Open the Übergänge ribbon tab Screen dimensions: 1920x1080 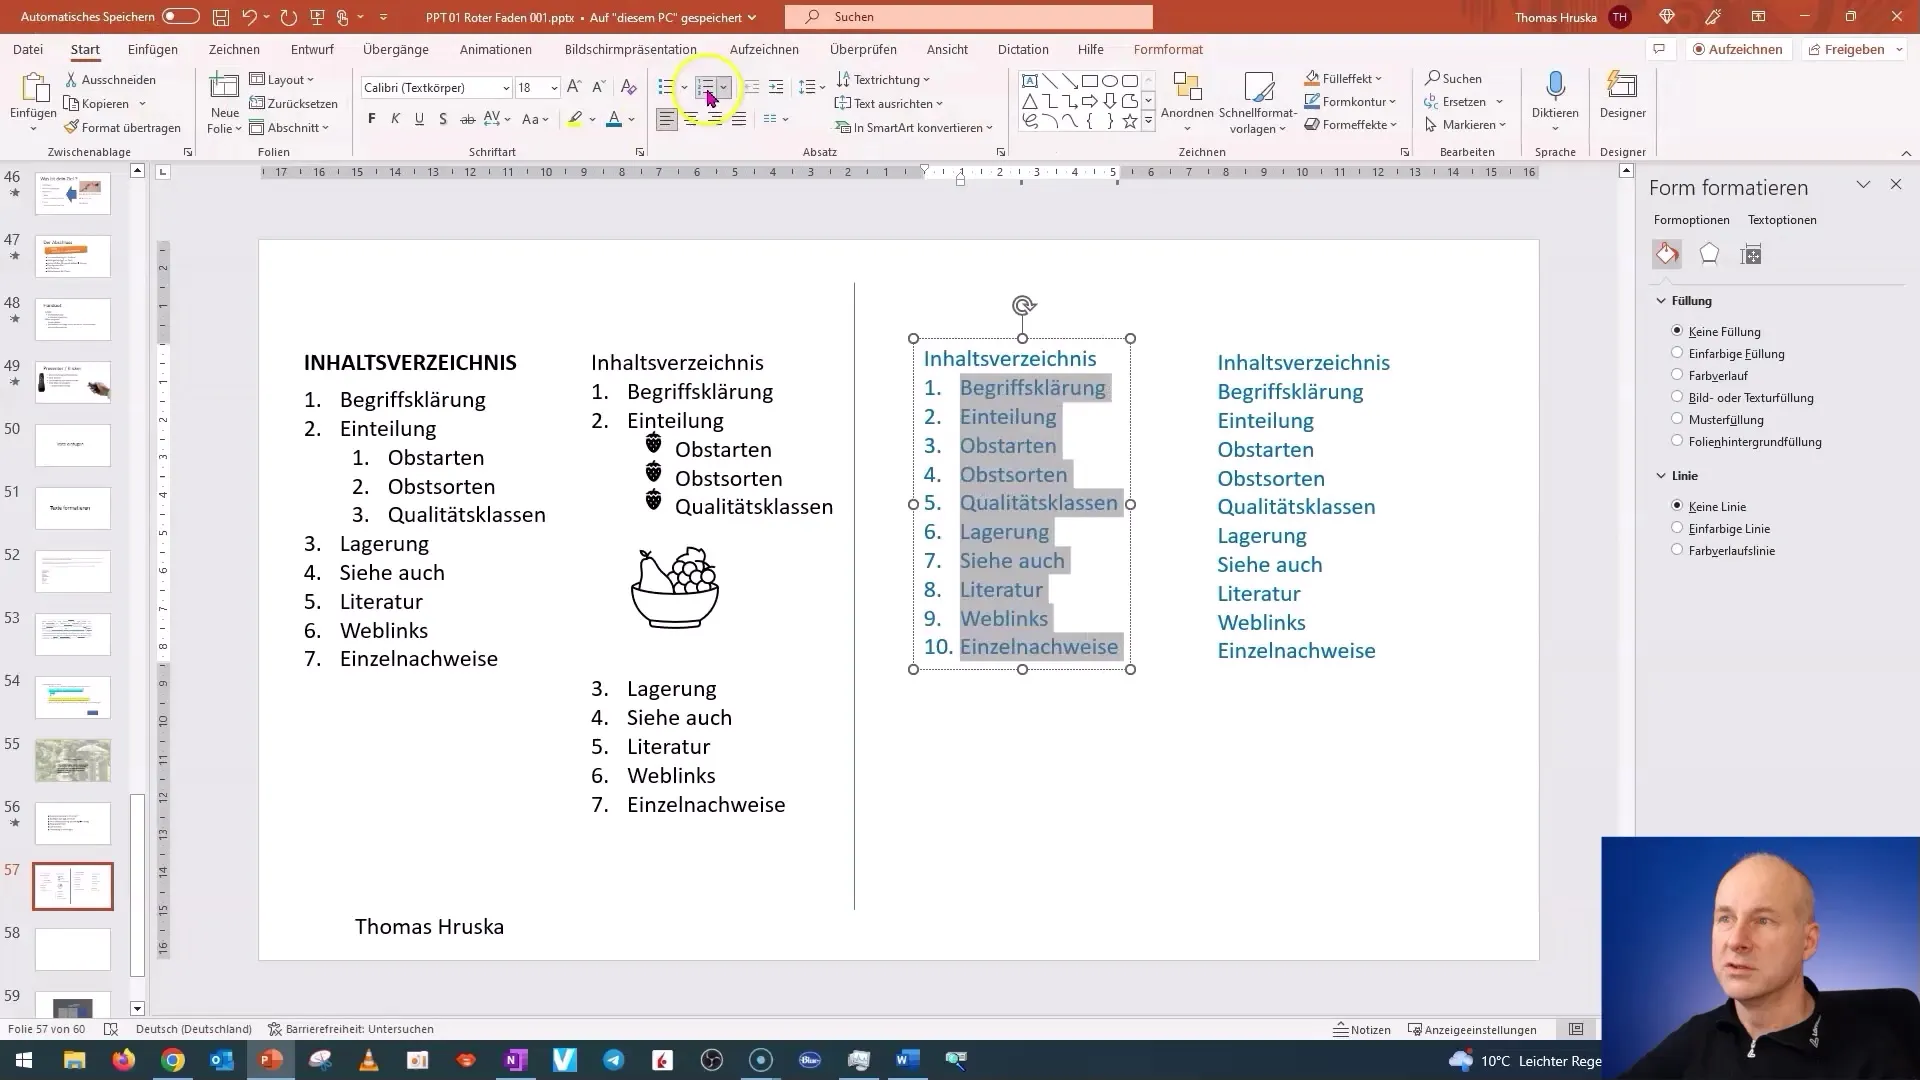tap(394, 49)
